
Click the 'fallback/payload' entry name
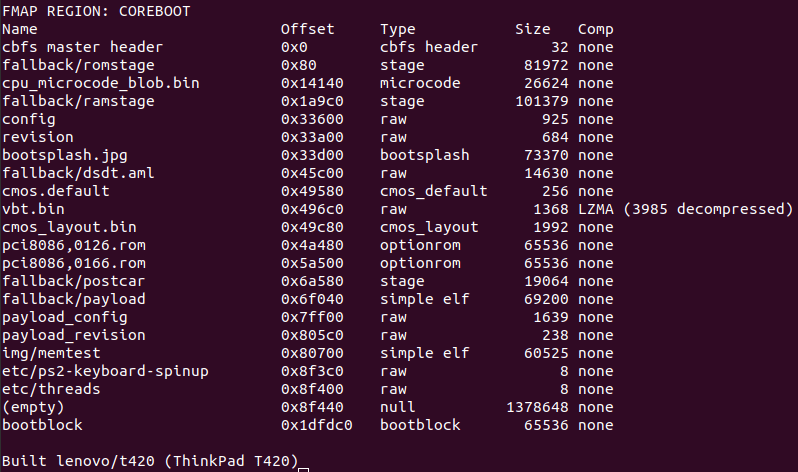(74, 299)
